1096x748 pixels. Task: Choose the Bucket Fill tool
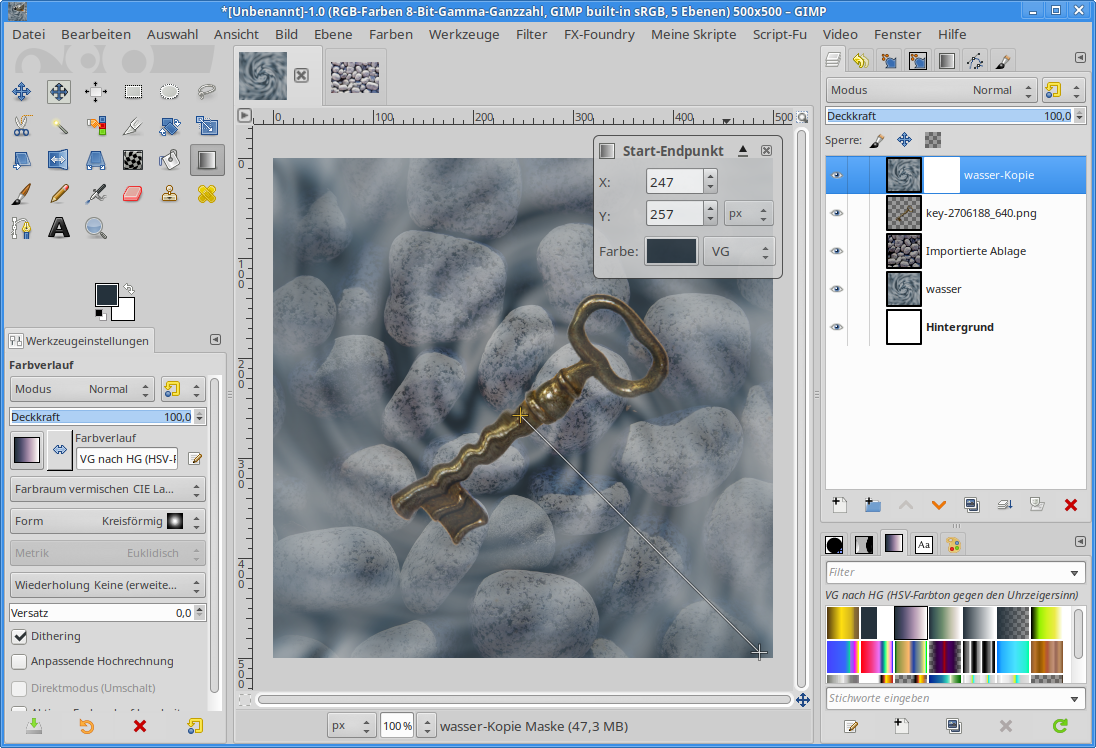pyautogui.click(x=170, y=160)
